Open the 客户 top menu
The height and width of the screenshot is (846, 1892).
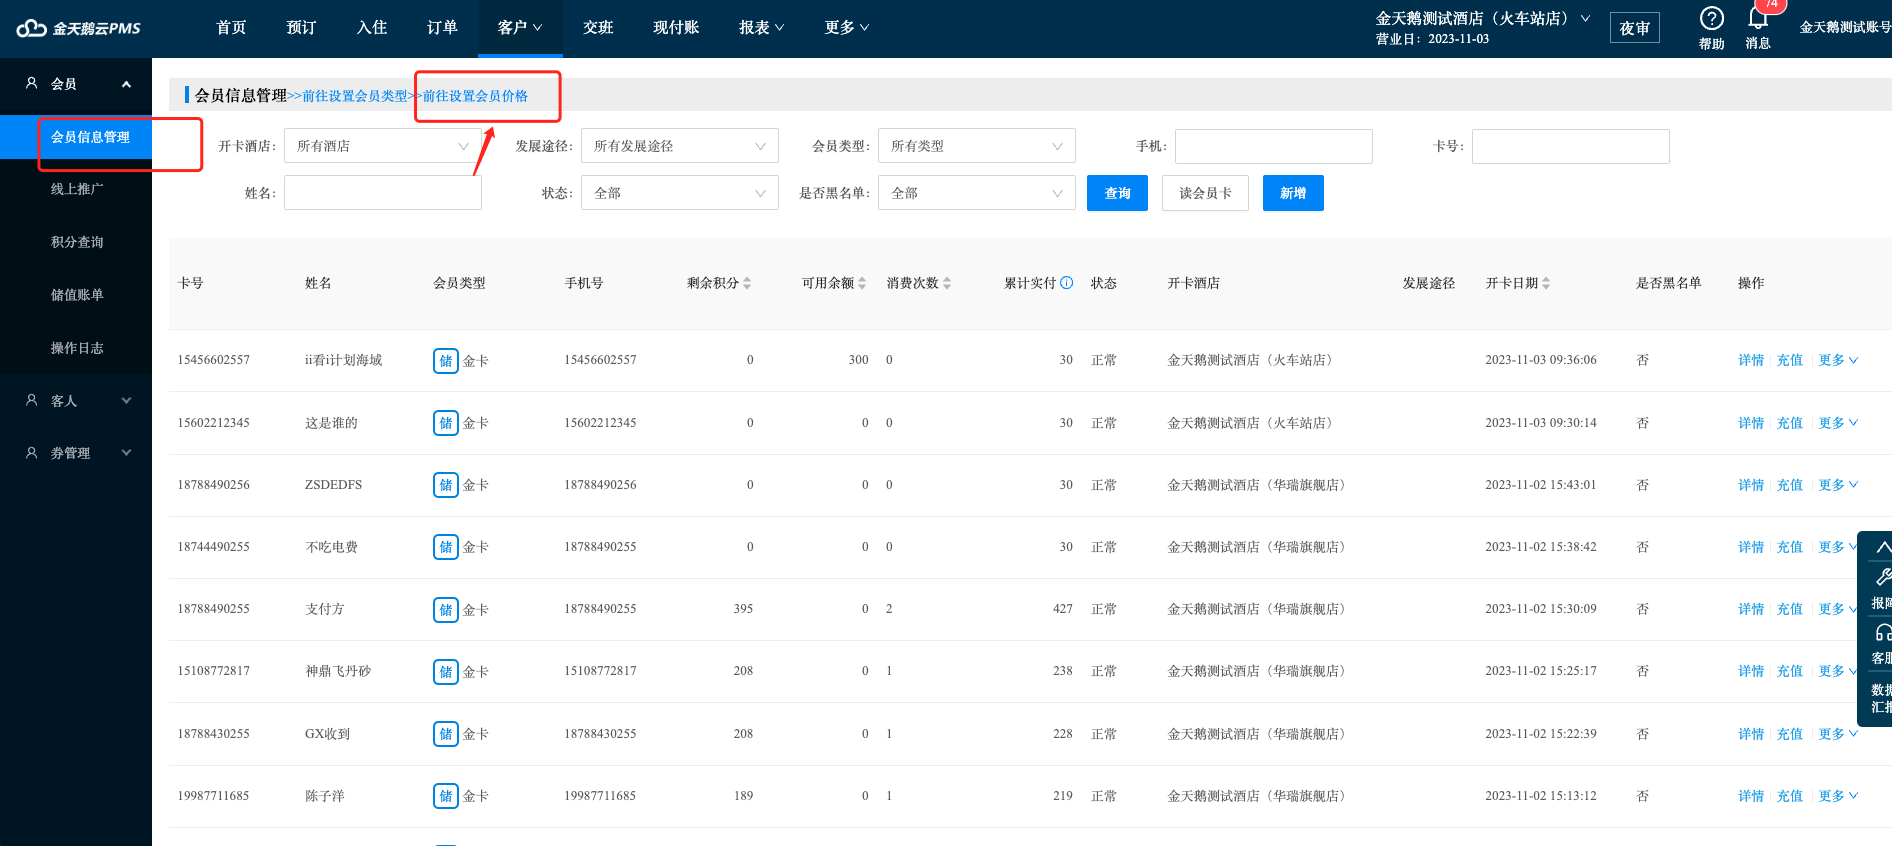pyautogui.click(x=520, y=28)
